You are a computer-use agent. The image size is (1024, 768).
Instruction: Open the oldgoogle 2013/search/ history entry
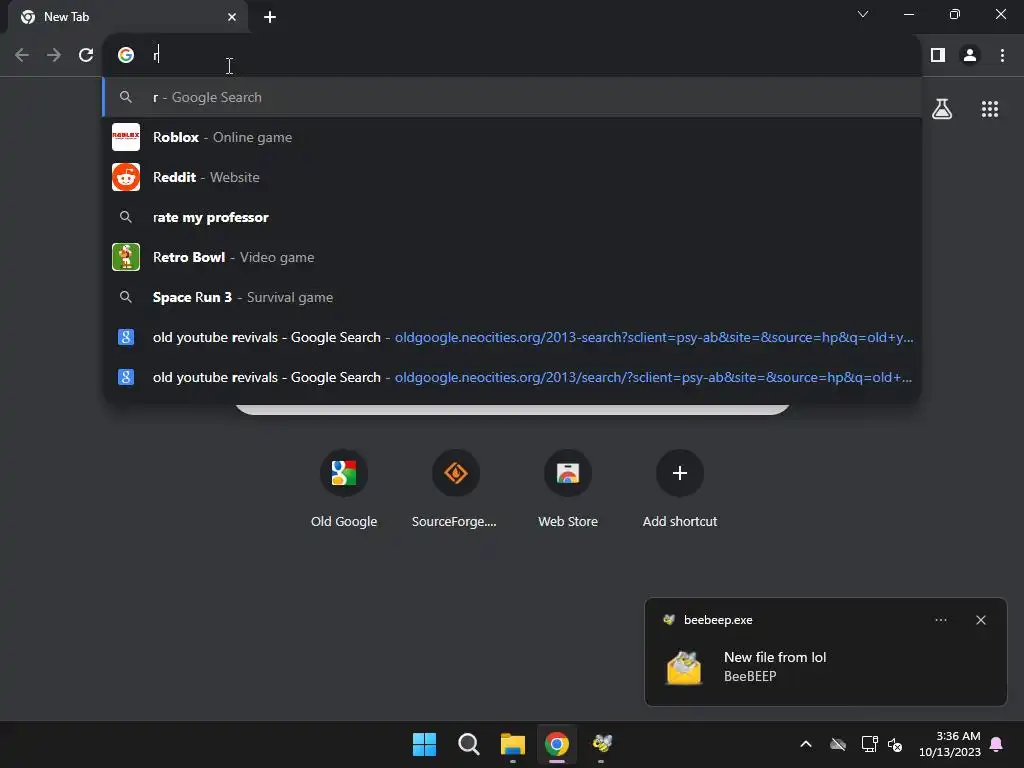click(x=512, y=377)
